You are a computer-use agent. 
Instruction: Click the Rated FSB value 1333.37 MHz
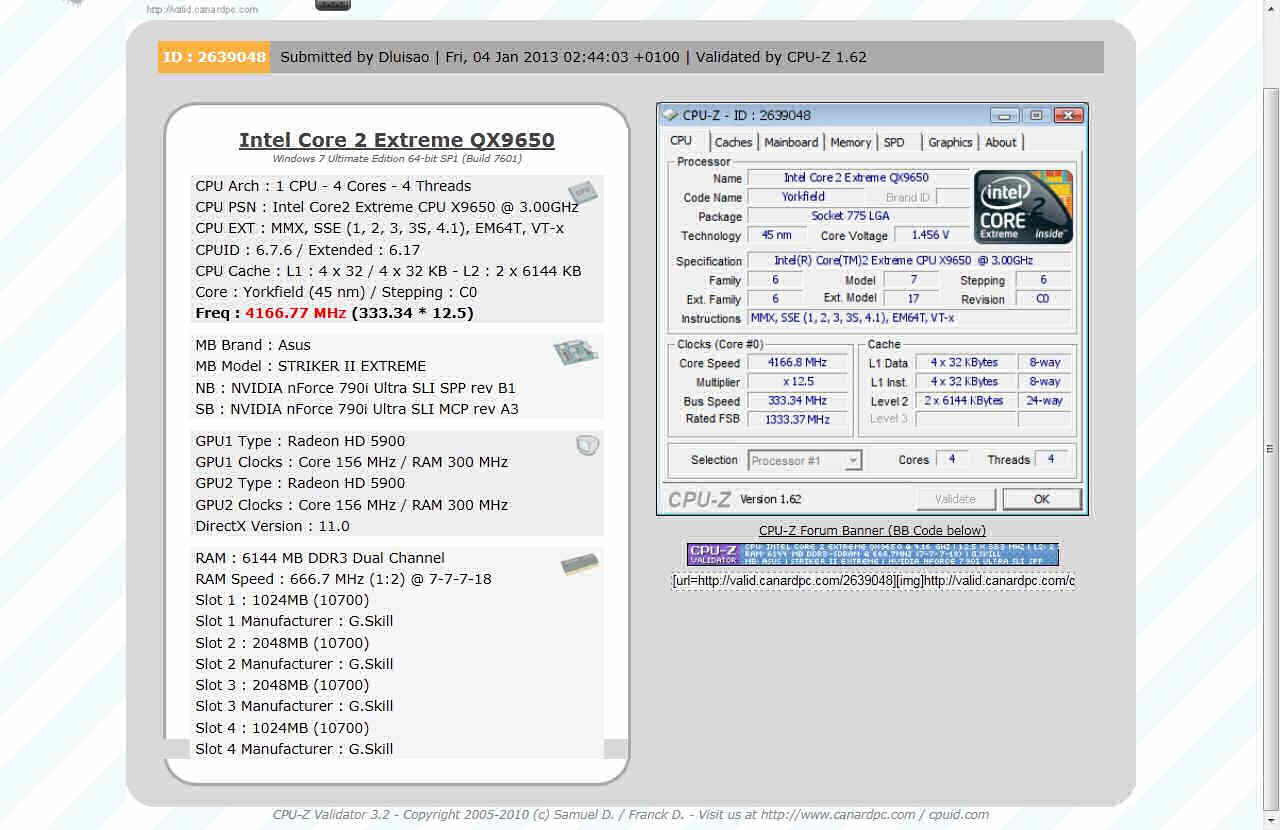click(797, 419)
